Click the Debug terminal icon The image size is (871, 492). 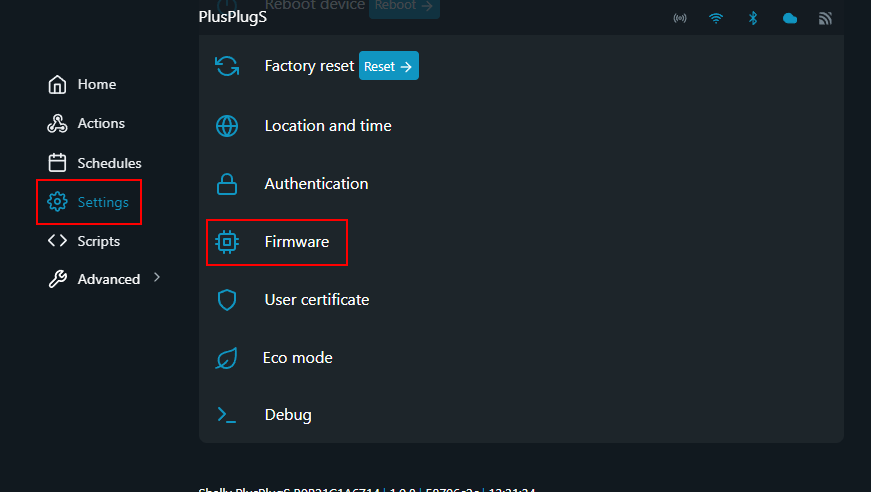point(227,415)
